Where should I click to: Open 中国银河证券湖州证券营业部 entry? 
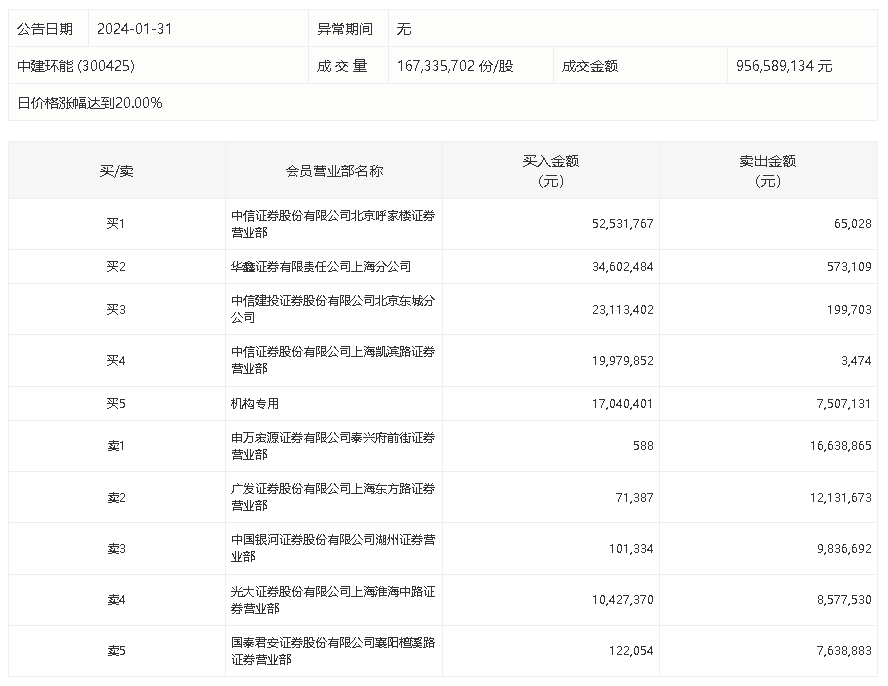(333, 548)
